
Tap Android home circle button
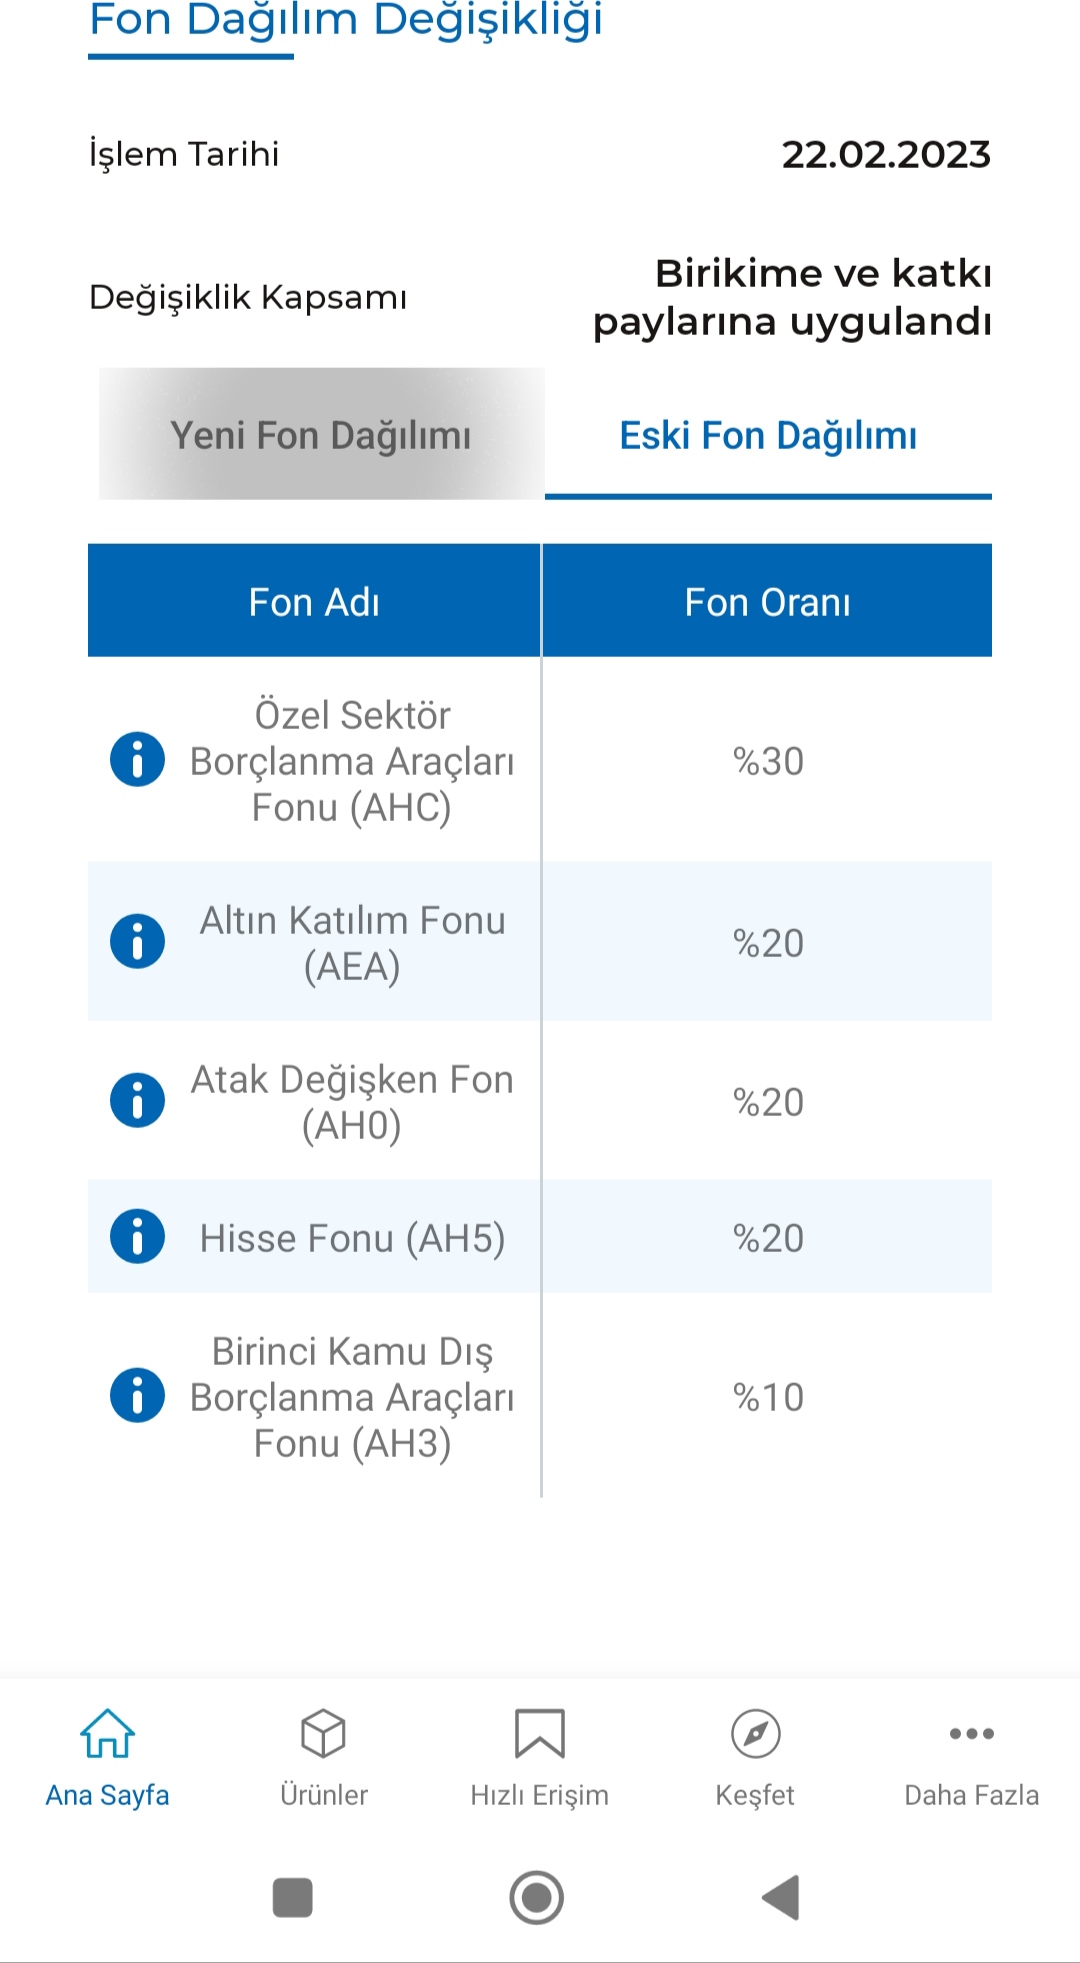point(537,1897)
